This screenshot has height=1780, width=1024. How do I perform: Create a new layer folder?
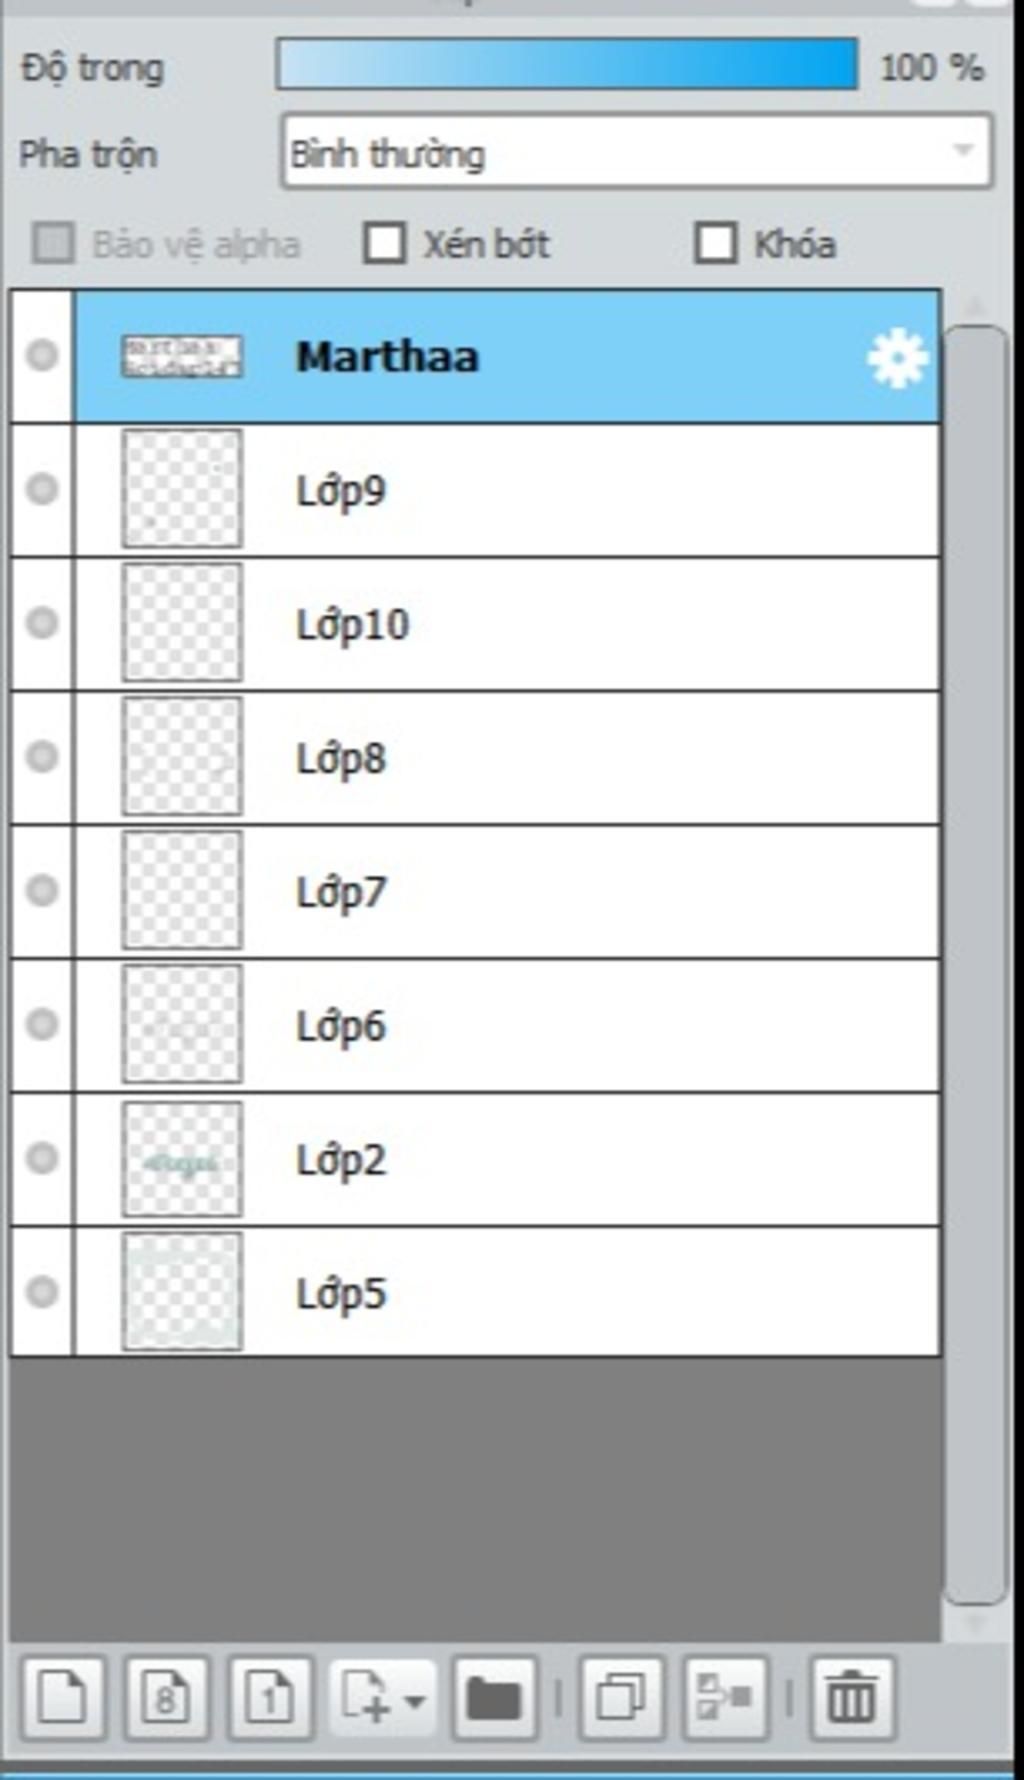pyautogui.click(x=494, y=1698)
